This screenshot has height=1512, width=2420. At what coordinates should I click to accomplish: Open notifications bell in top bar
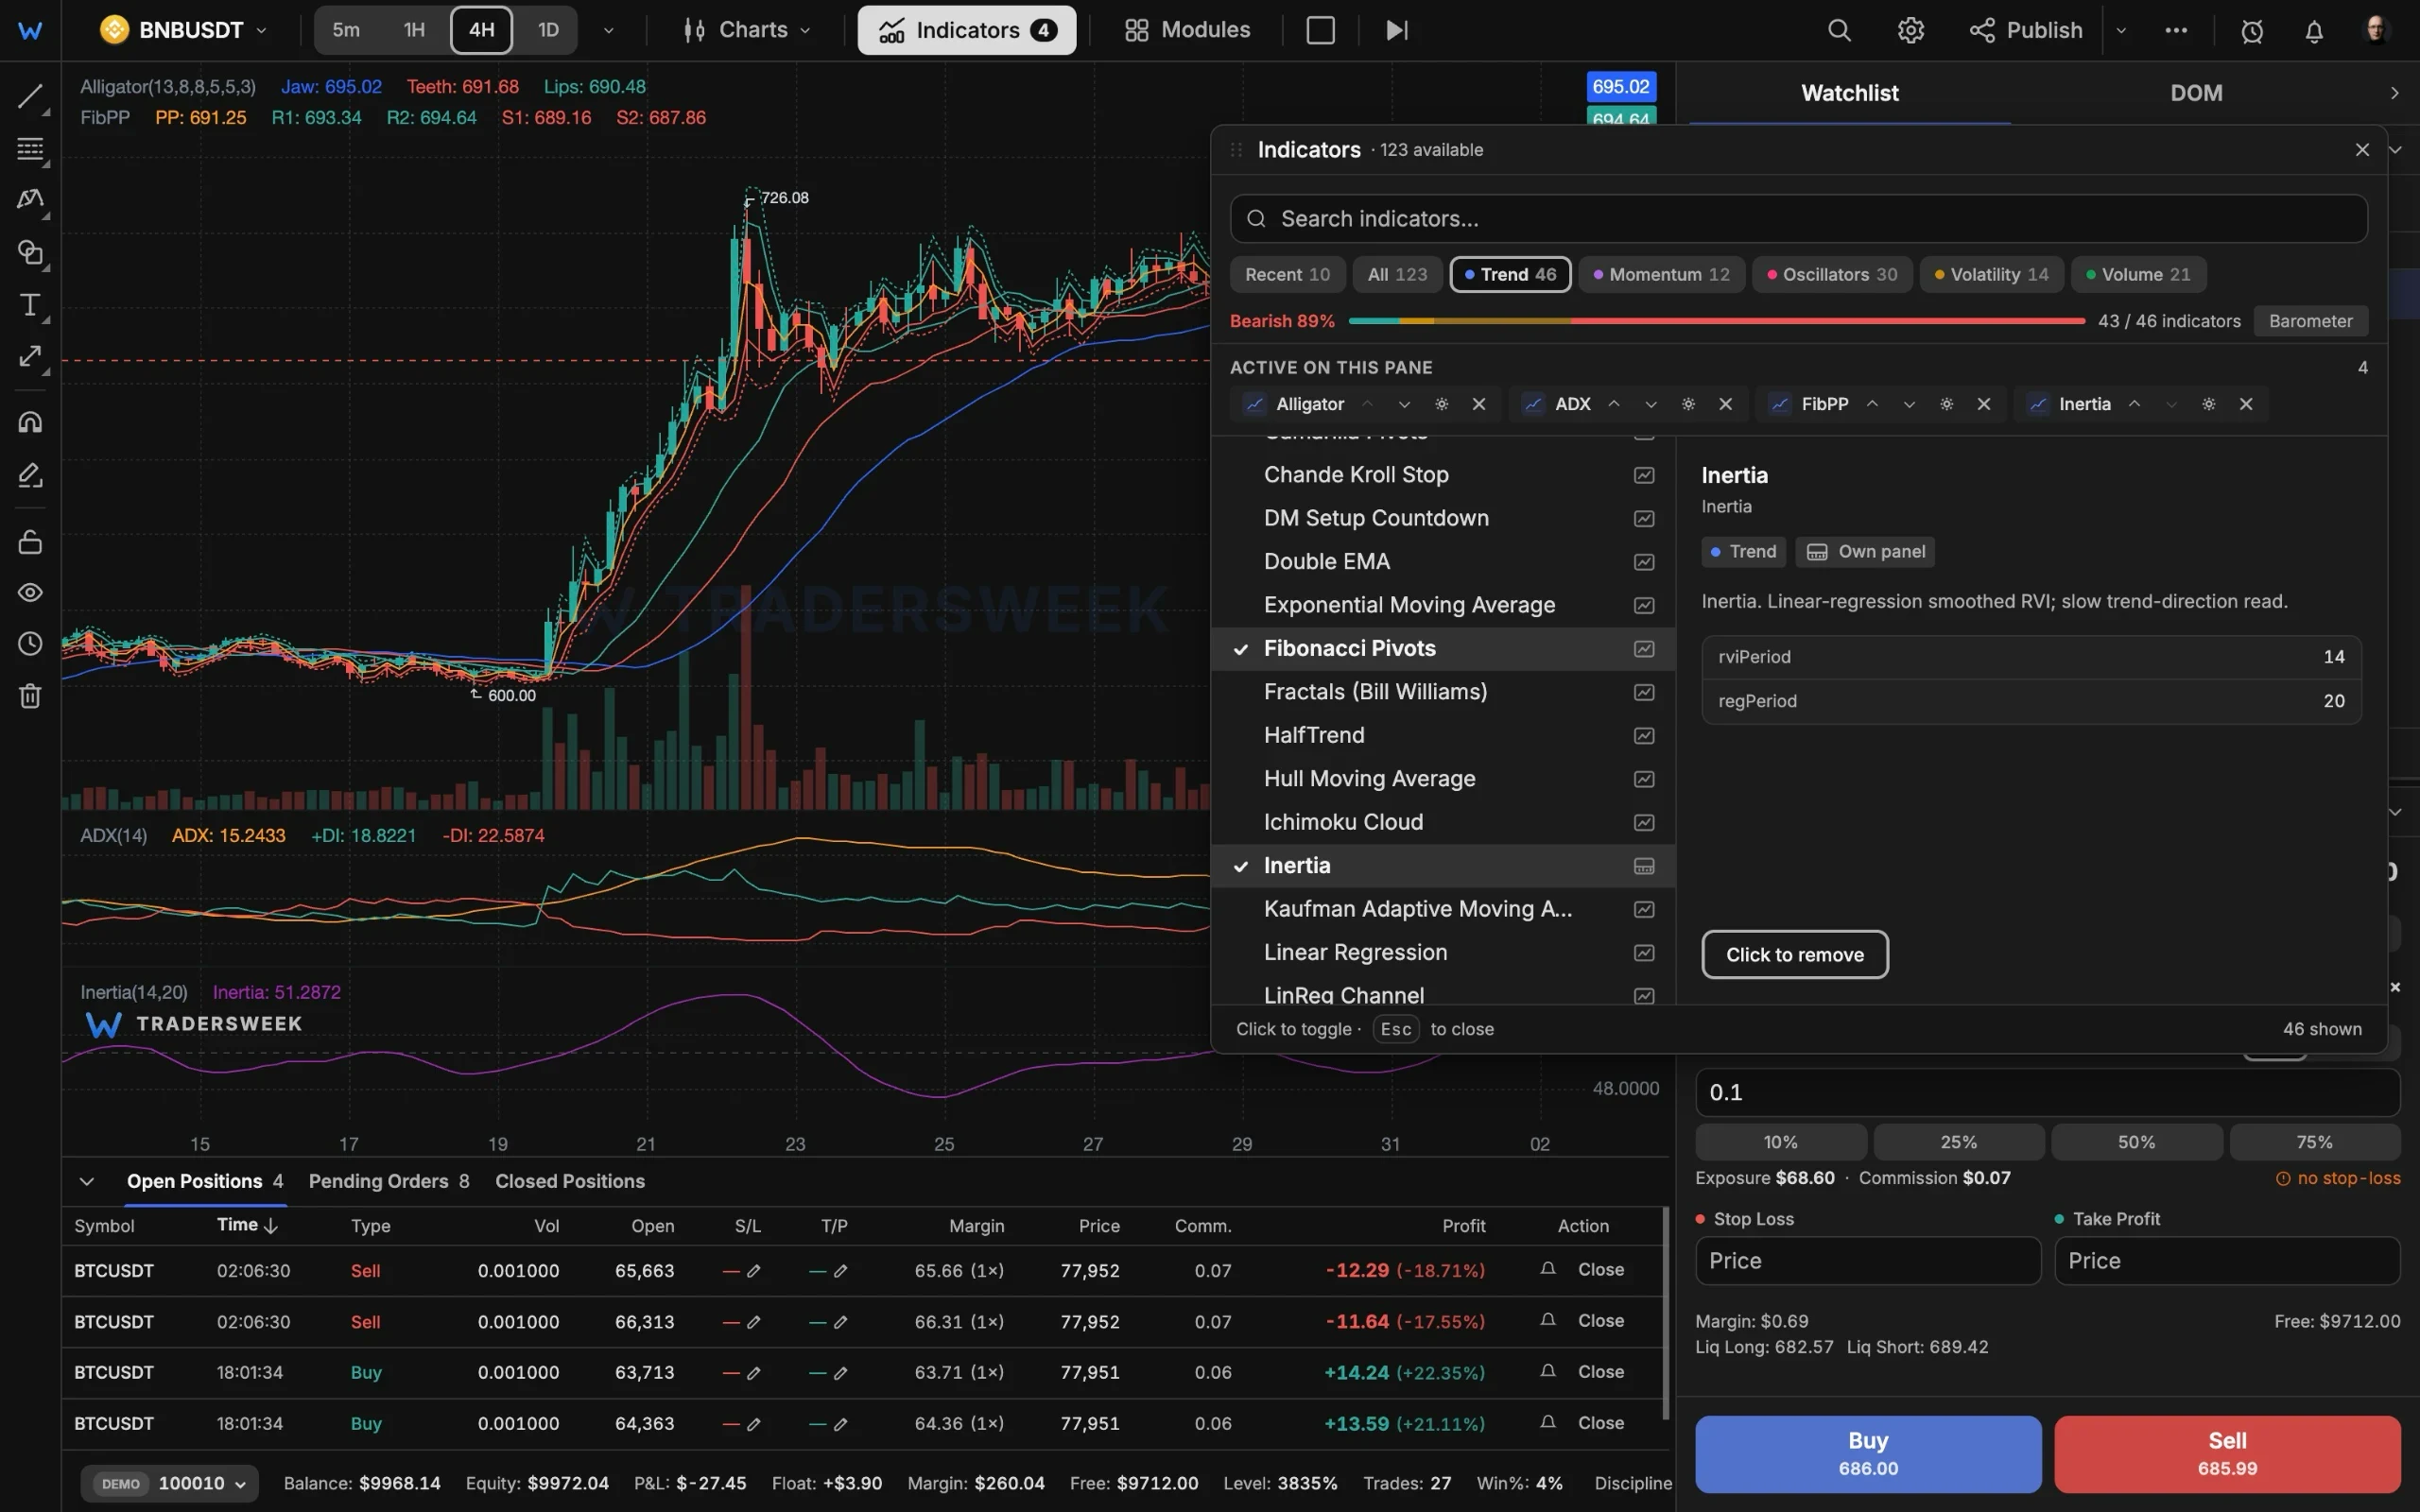tap(2314, 31)
